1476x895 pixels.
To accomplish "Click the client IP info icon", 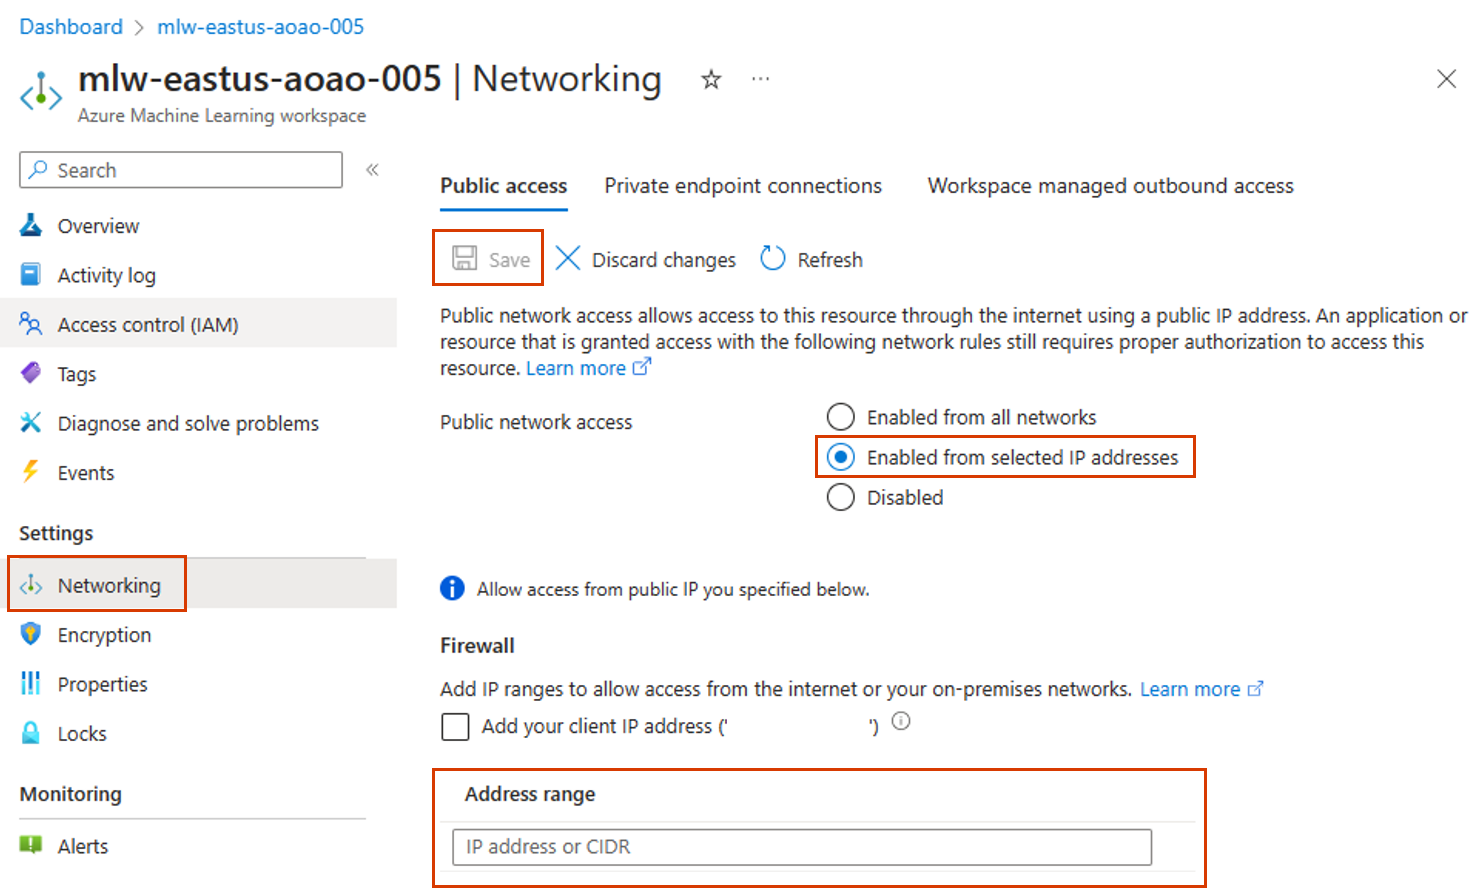I will (x=901, y=721).
